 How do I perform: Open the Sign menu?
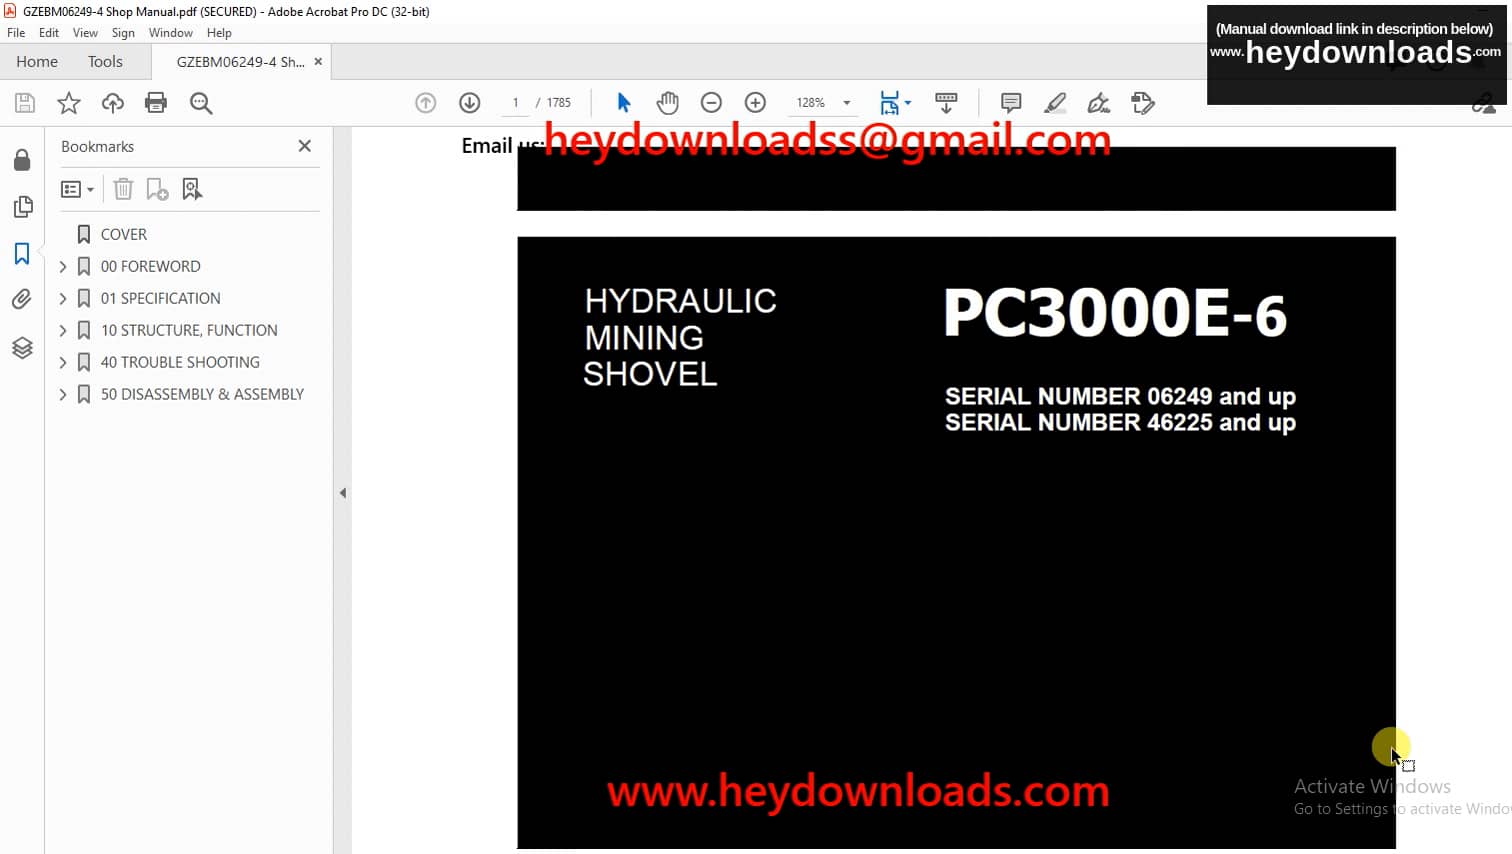click(123, 33)
